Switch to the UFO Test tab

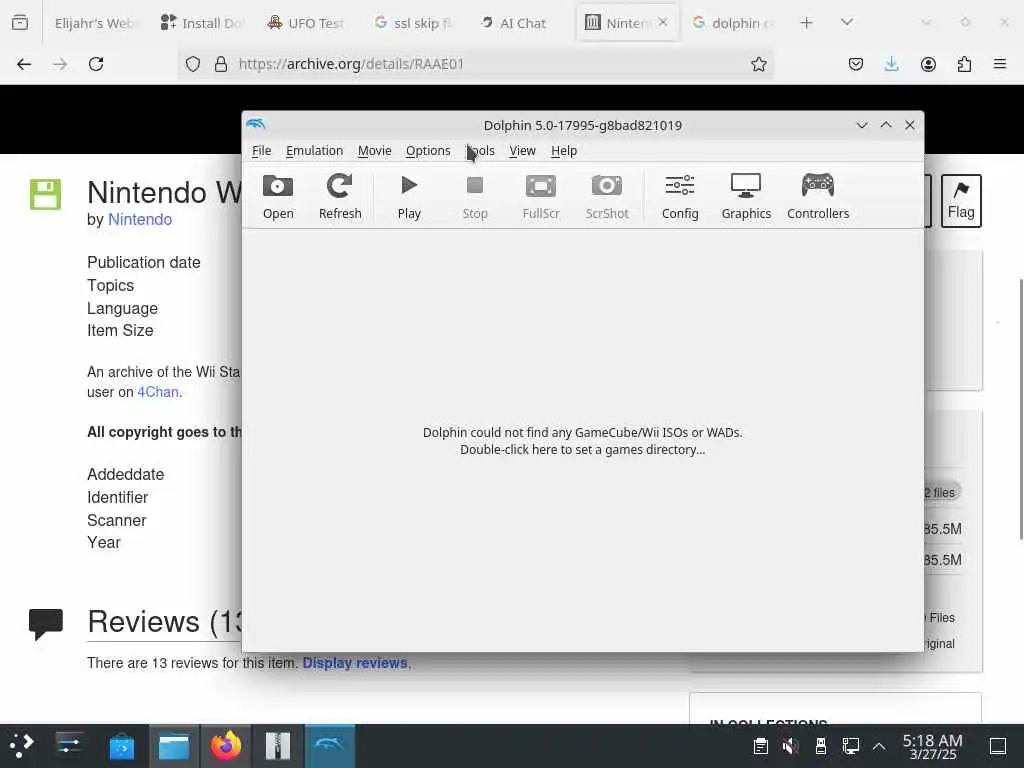tap(308, 23)
